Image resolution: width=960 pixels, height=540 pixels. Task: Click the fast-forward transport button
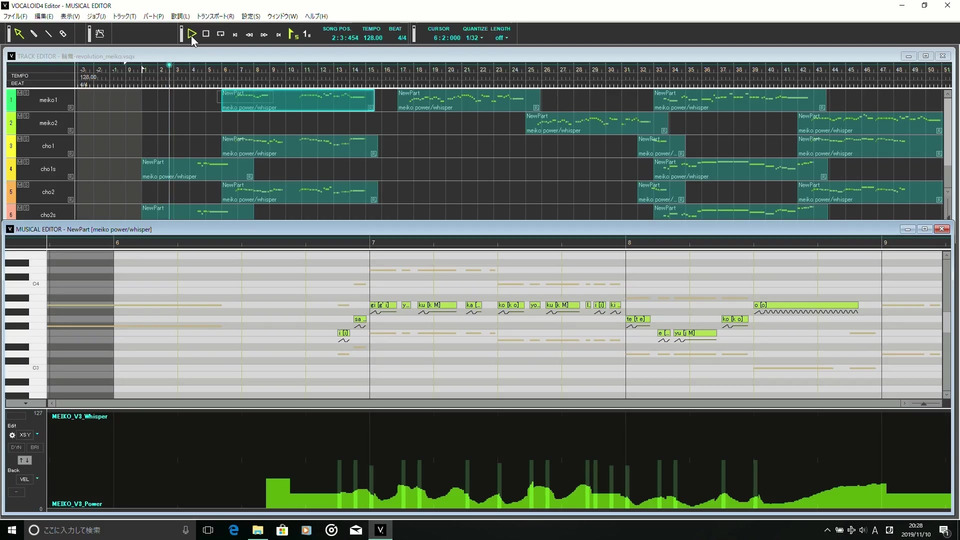tap(264, 35)
